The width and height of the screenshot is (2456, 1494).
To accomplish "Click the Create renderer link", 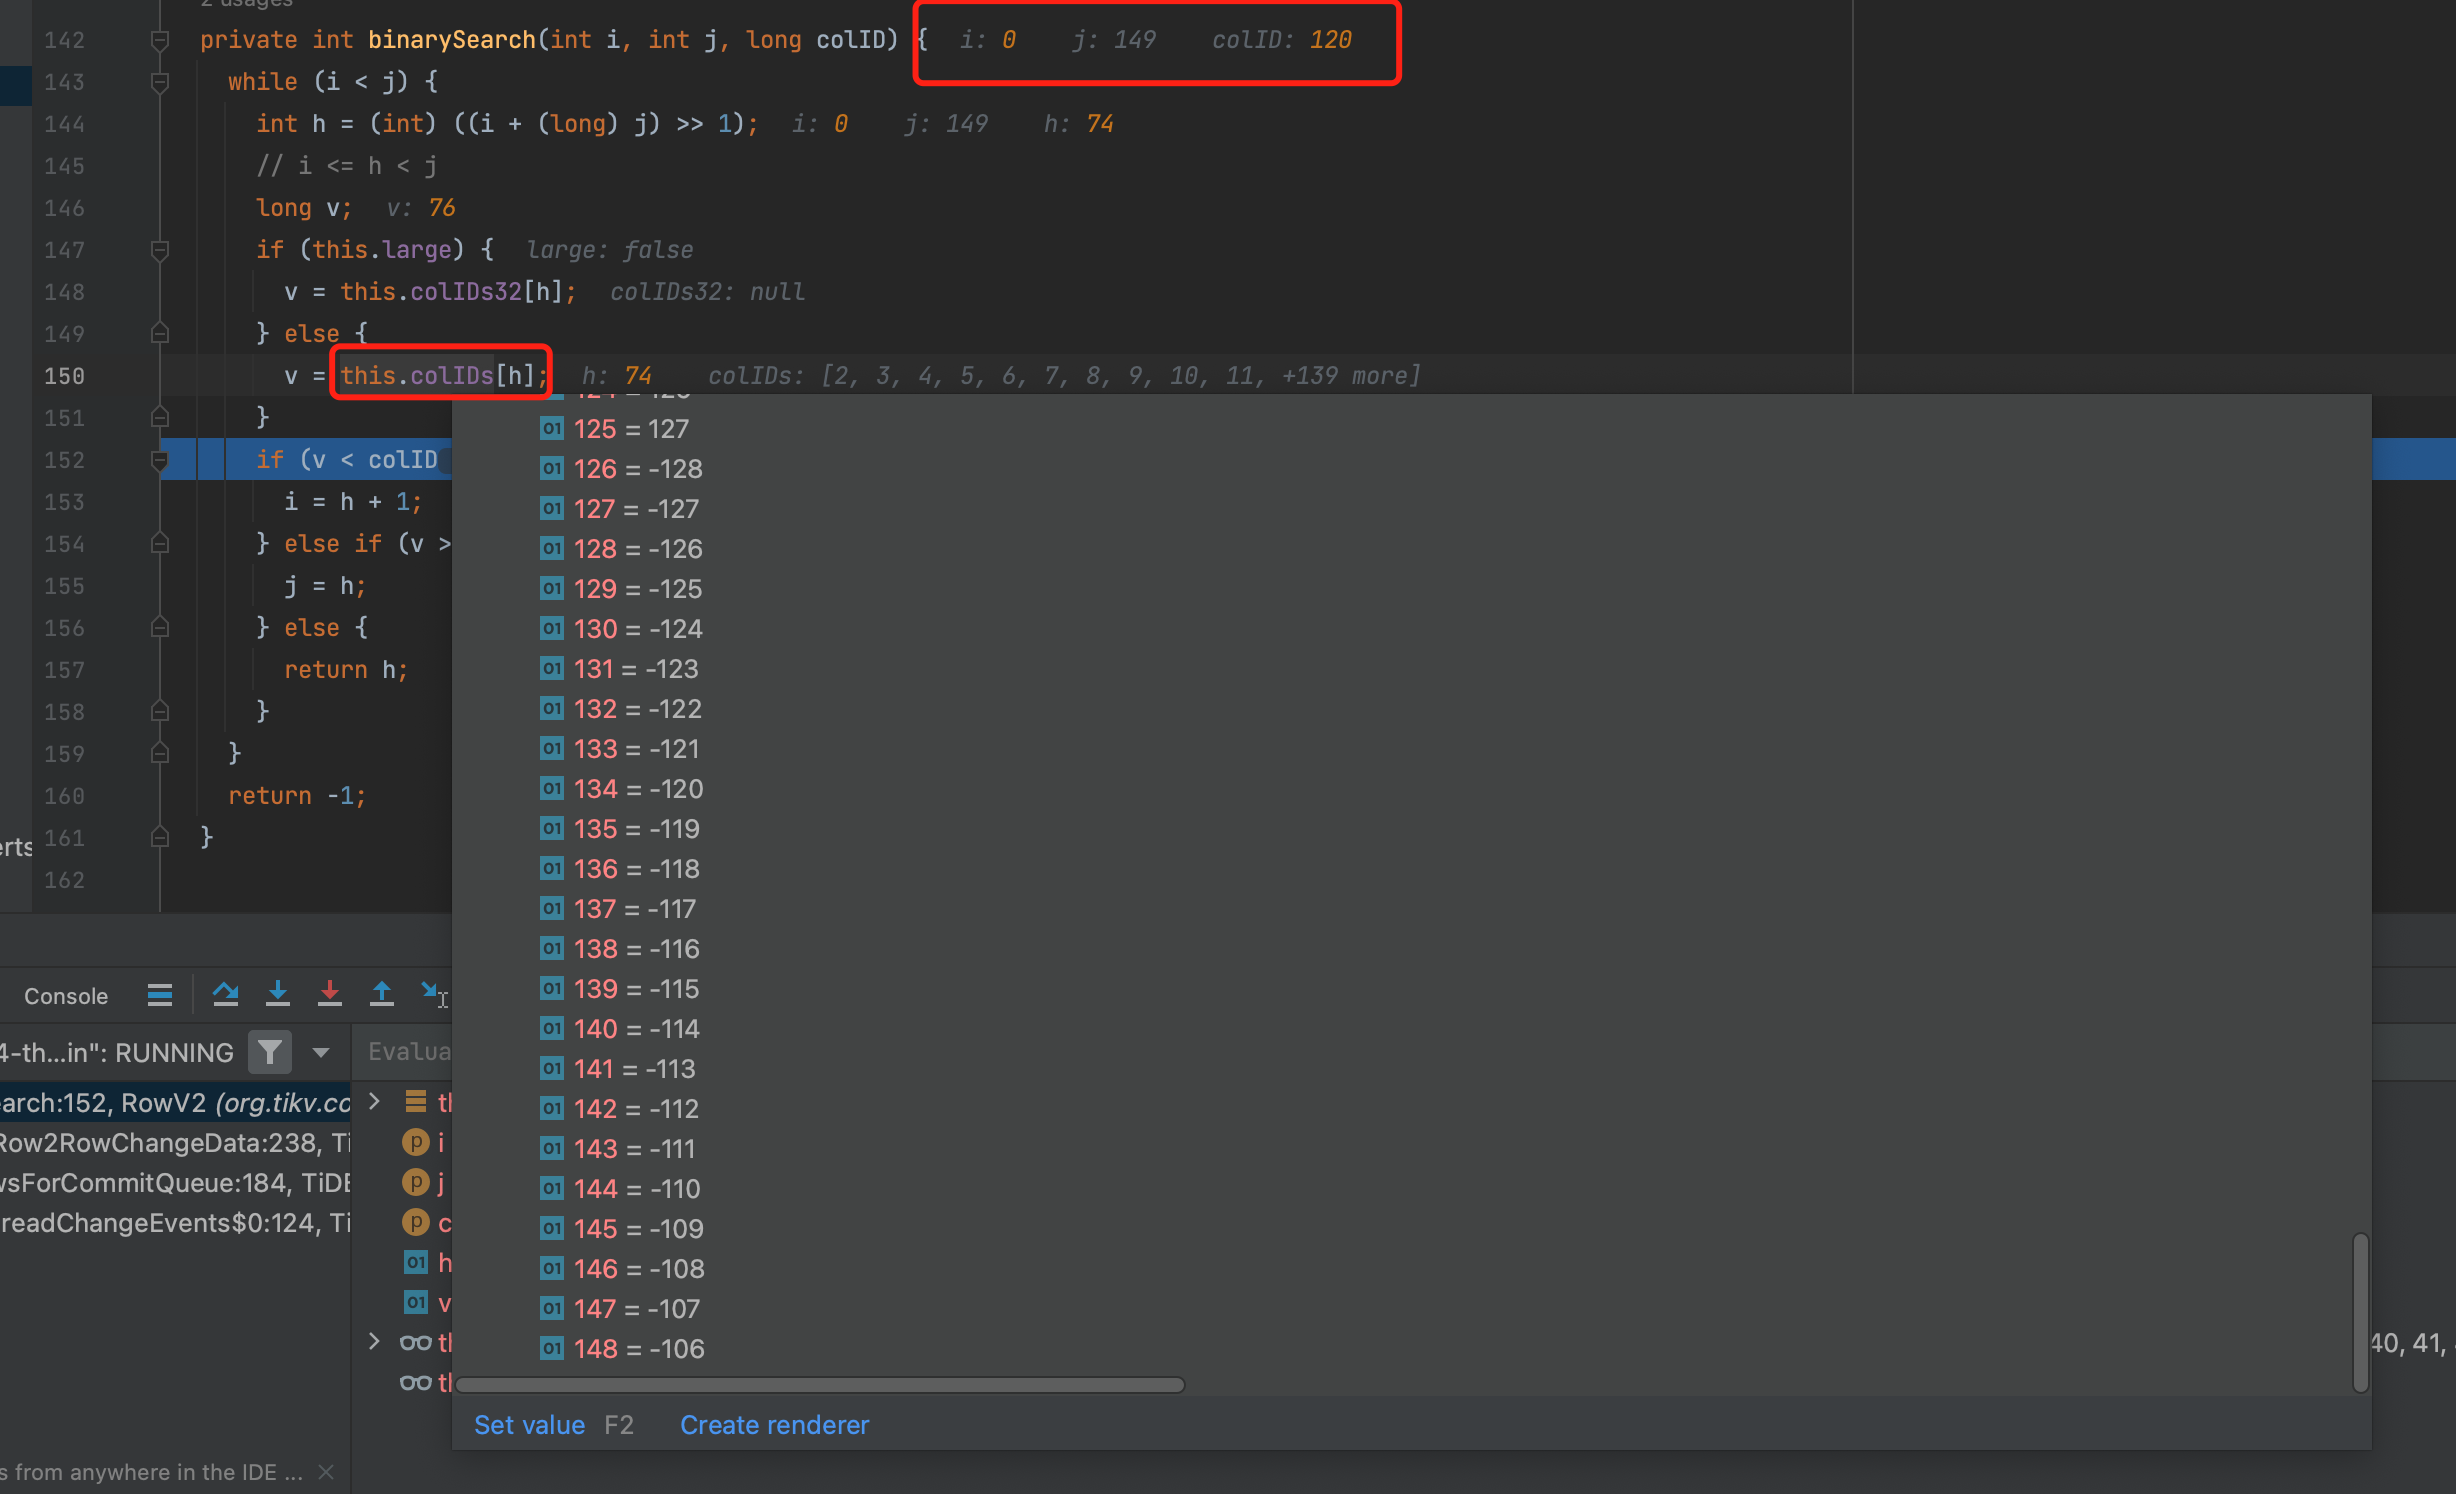I will (774, 1424).
